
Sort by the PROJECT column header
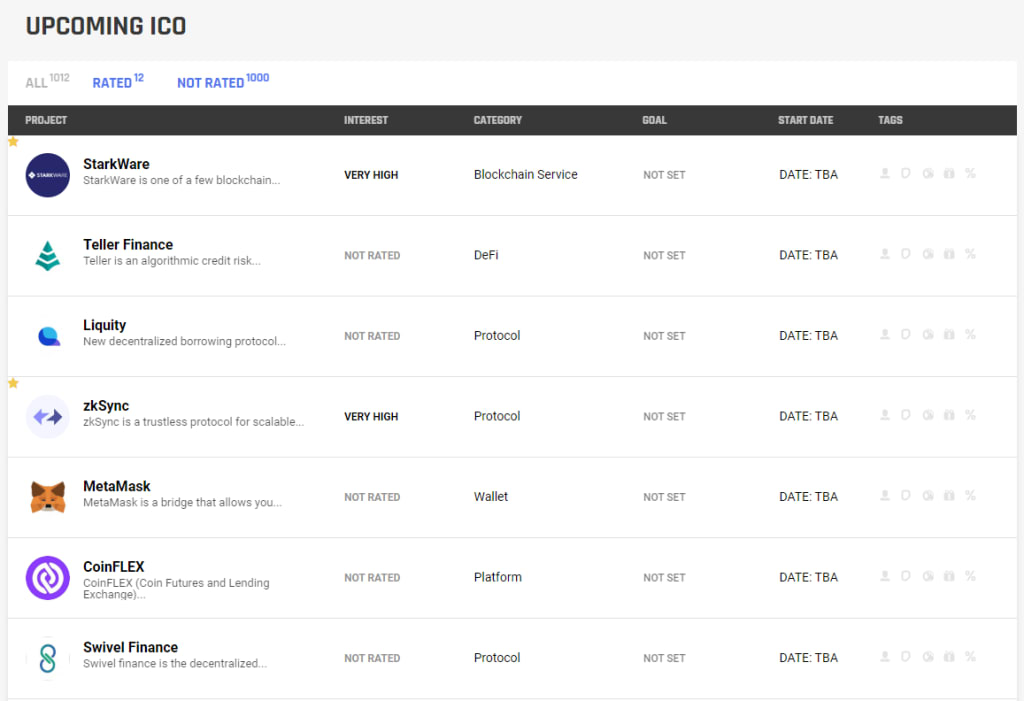click(x=46, y=120)
